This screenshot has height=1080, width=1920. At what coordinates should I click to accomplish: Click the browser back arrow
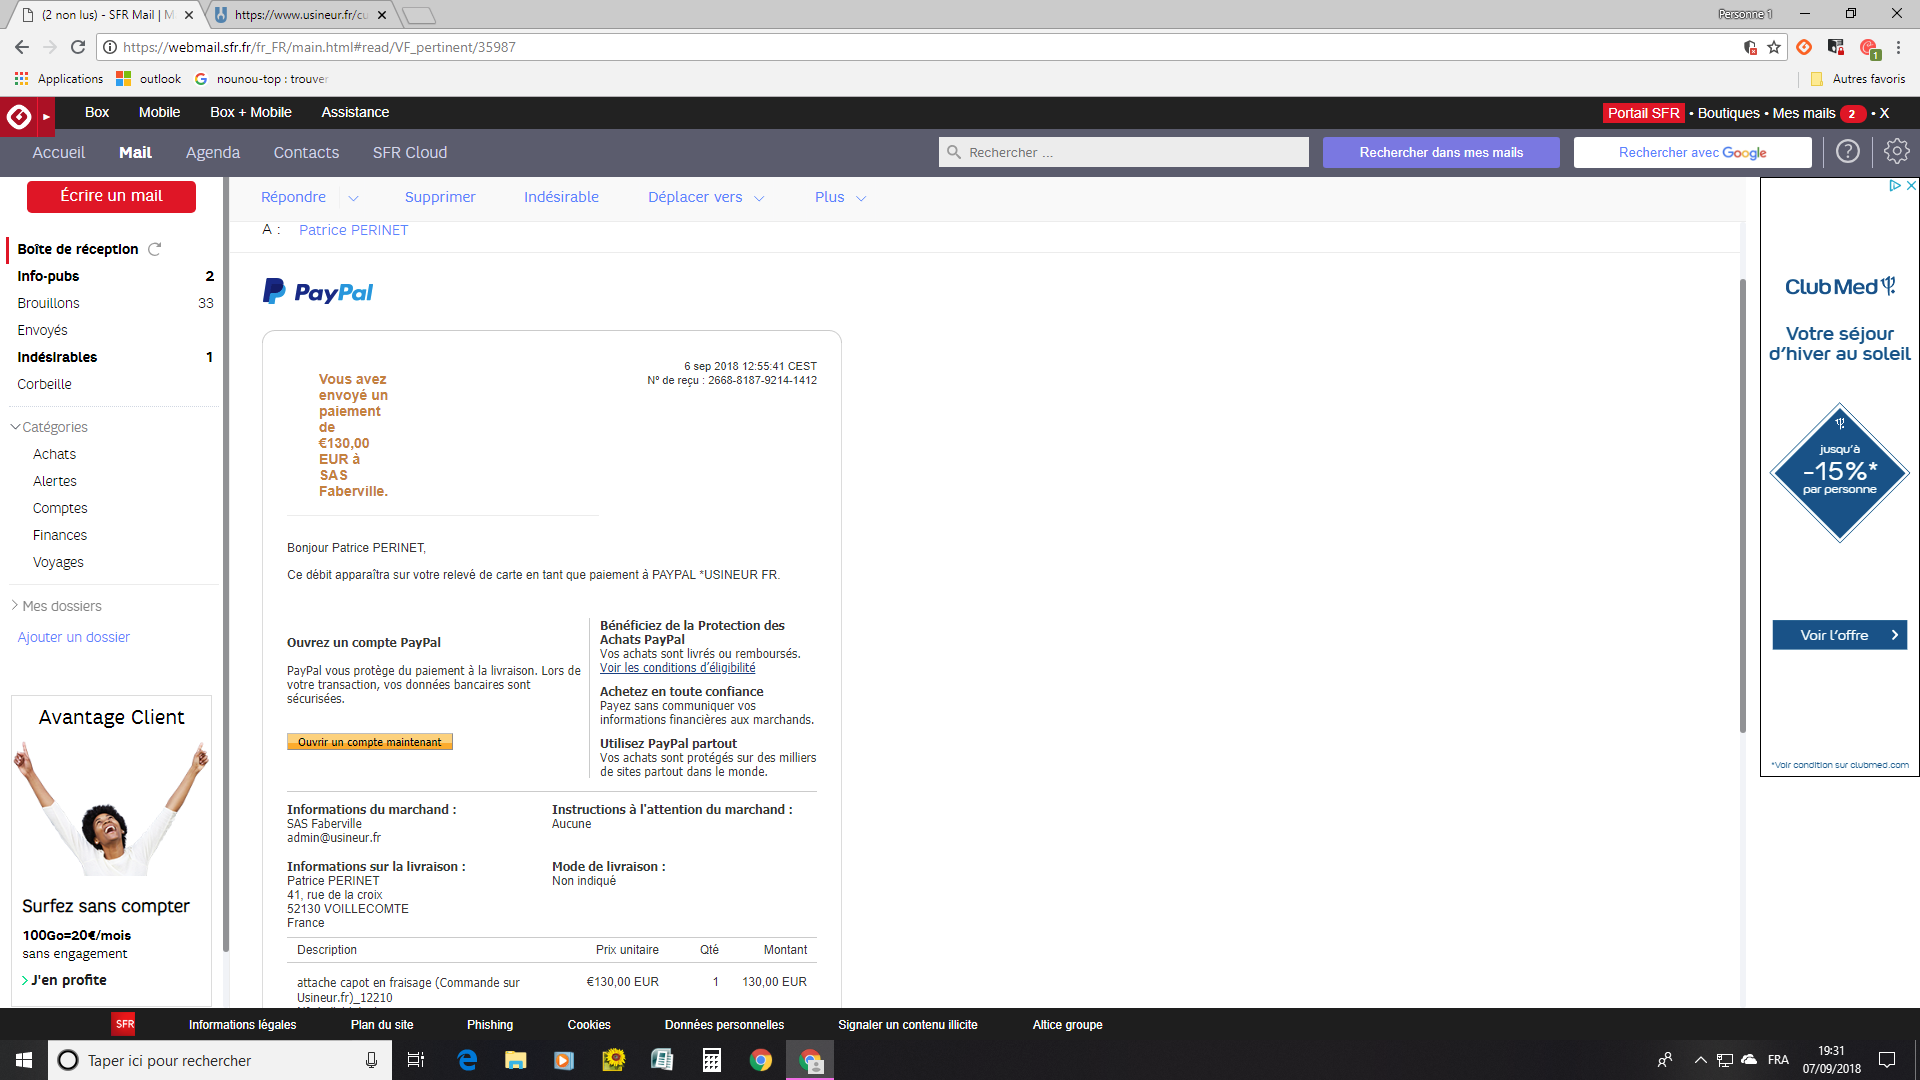coord(22,47)
